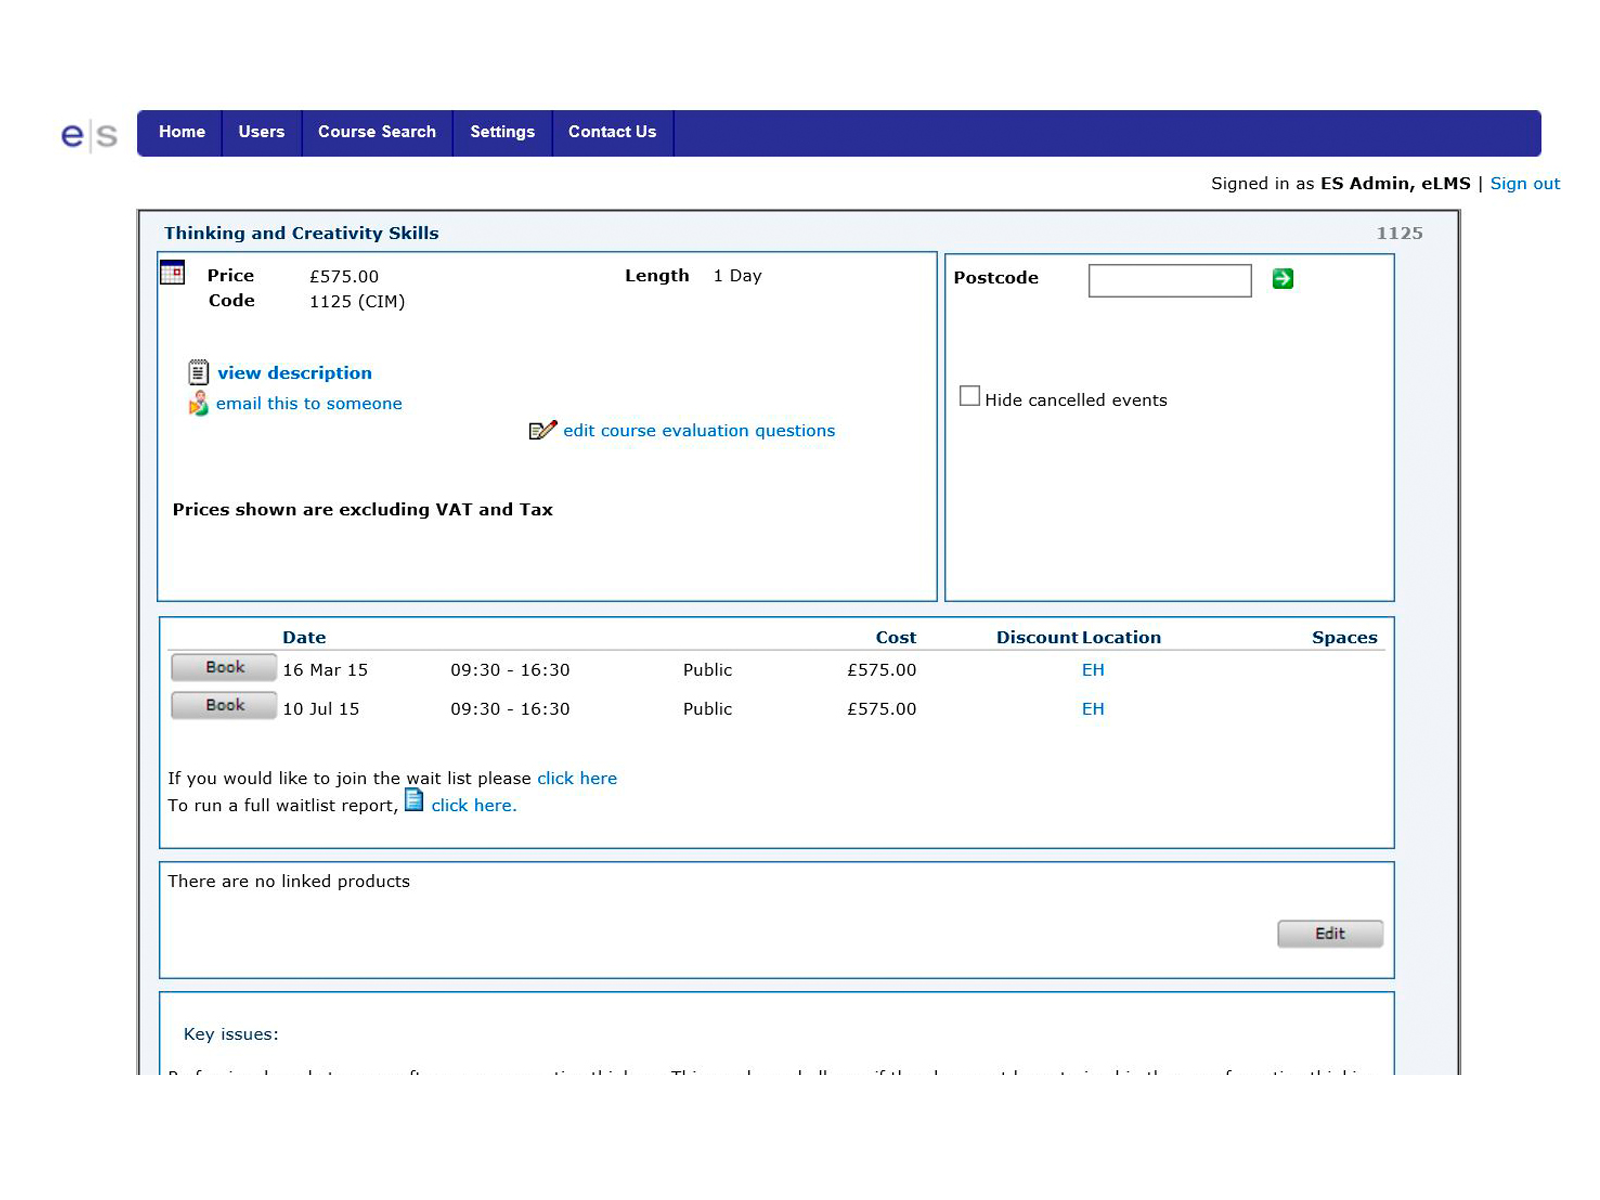The height and width of the screenshot is (1200, 1600).
Task: Click the course number 1125 at top right
Action: click(1400, 233)
